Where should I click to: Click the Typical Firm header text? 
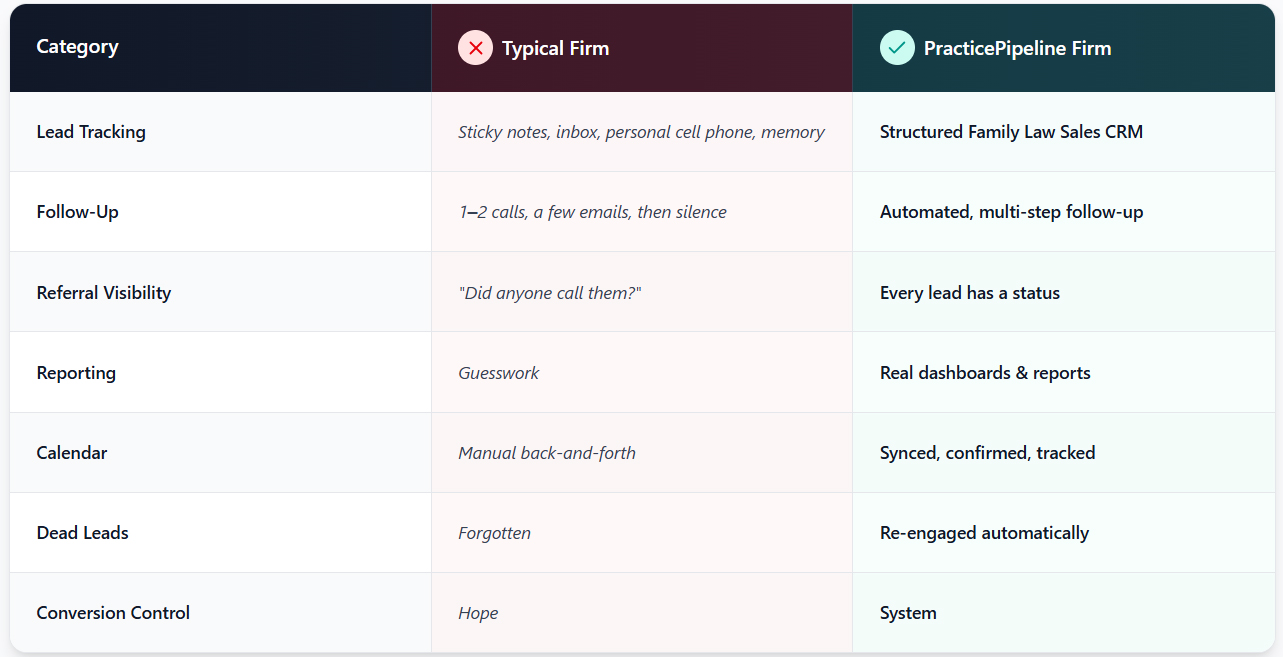[x=555, y=48]
